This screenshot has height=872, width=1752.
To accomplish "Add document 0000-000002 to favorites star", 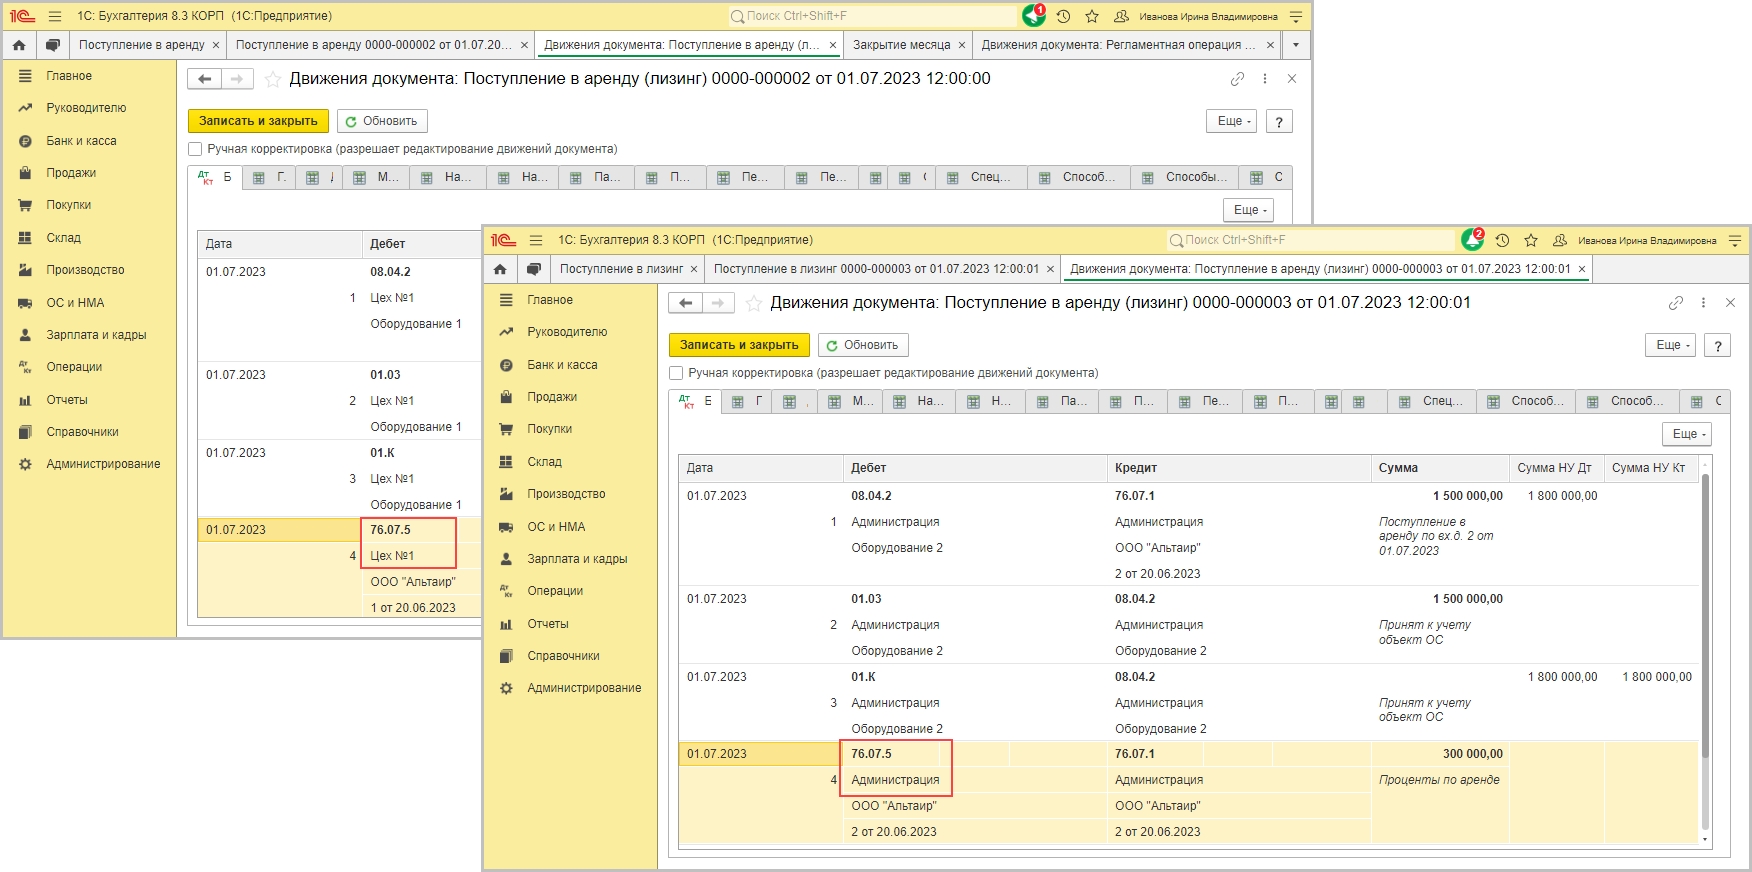I will (x=273, y=79).
